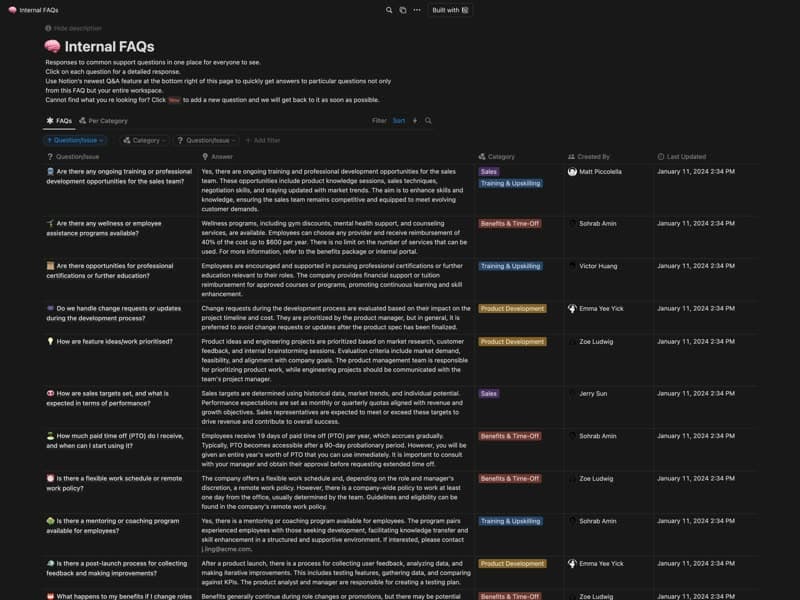Click the Built with Notion button

(x=450, y=10)
